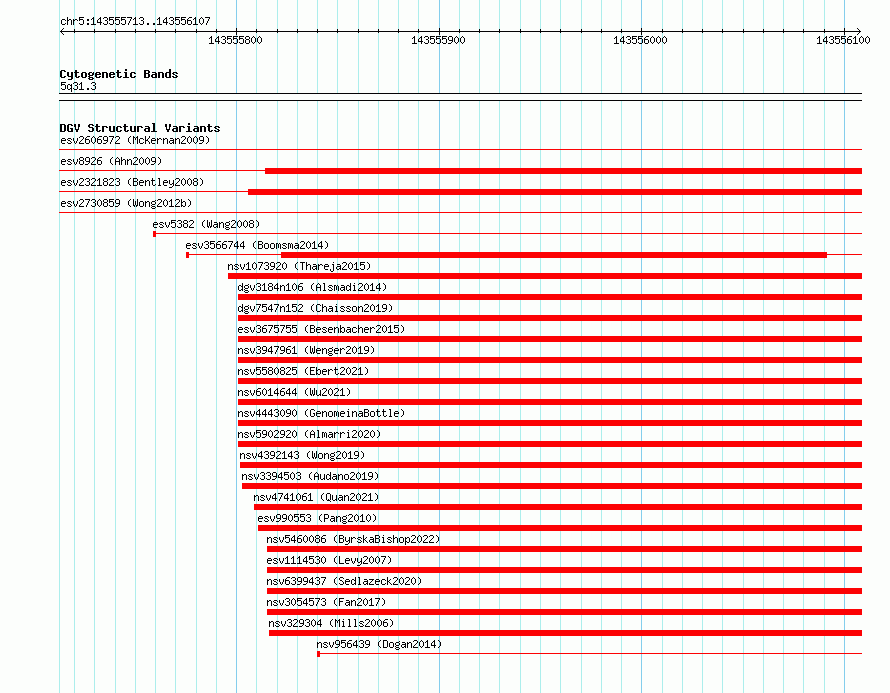The height and width of the screenshot is (693, 890).
Task: Select variant nsv3394503 (Audano2019) label
Action: (x=310, y=476)
